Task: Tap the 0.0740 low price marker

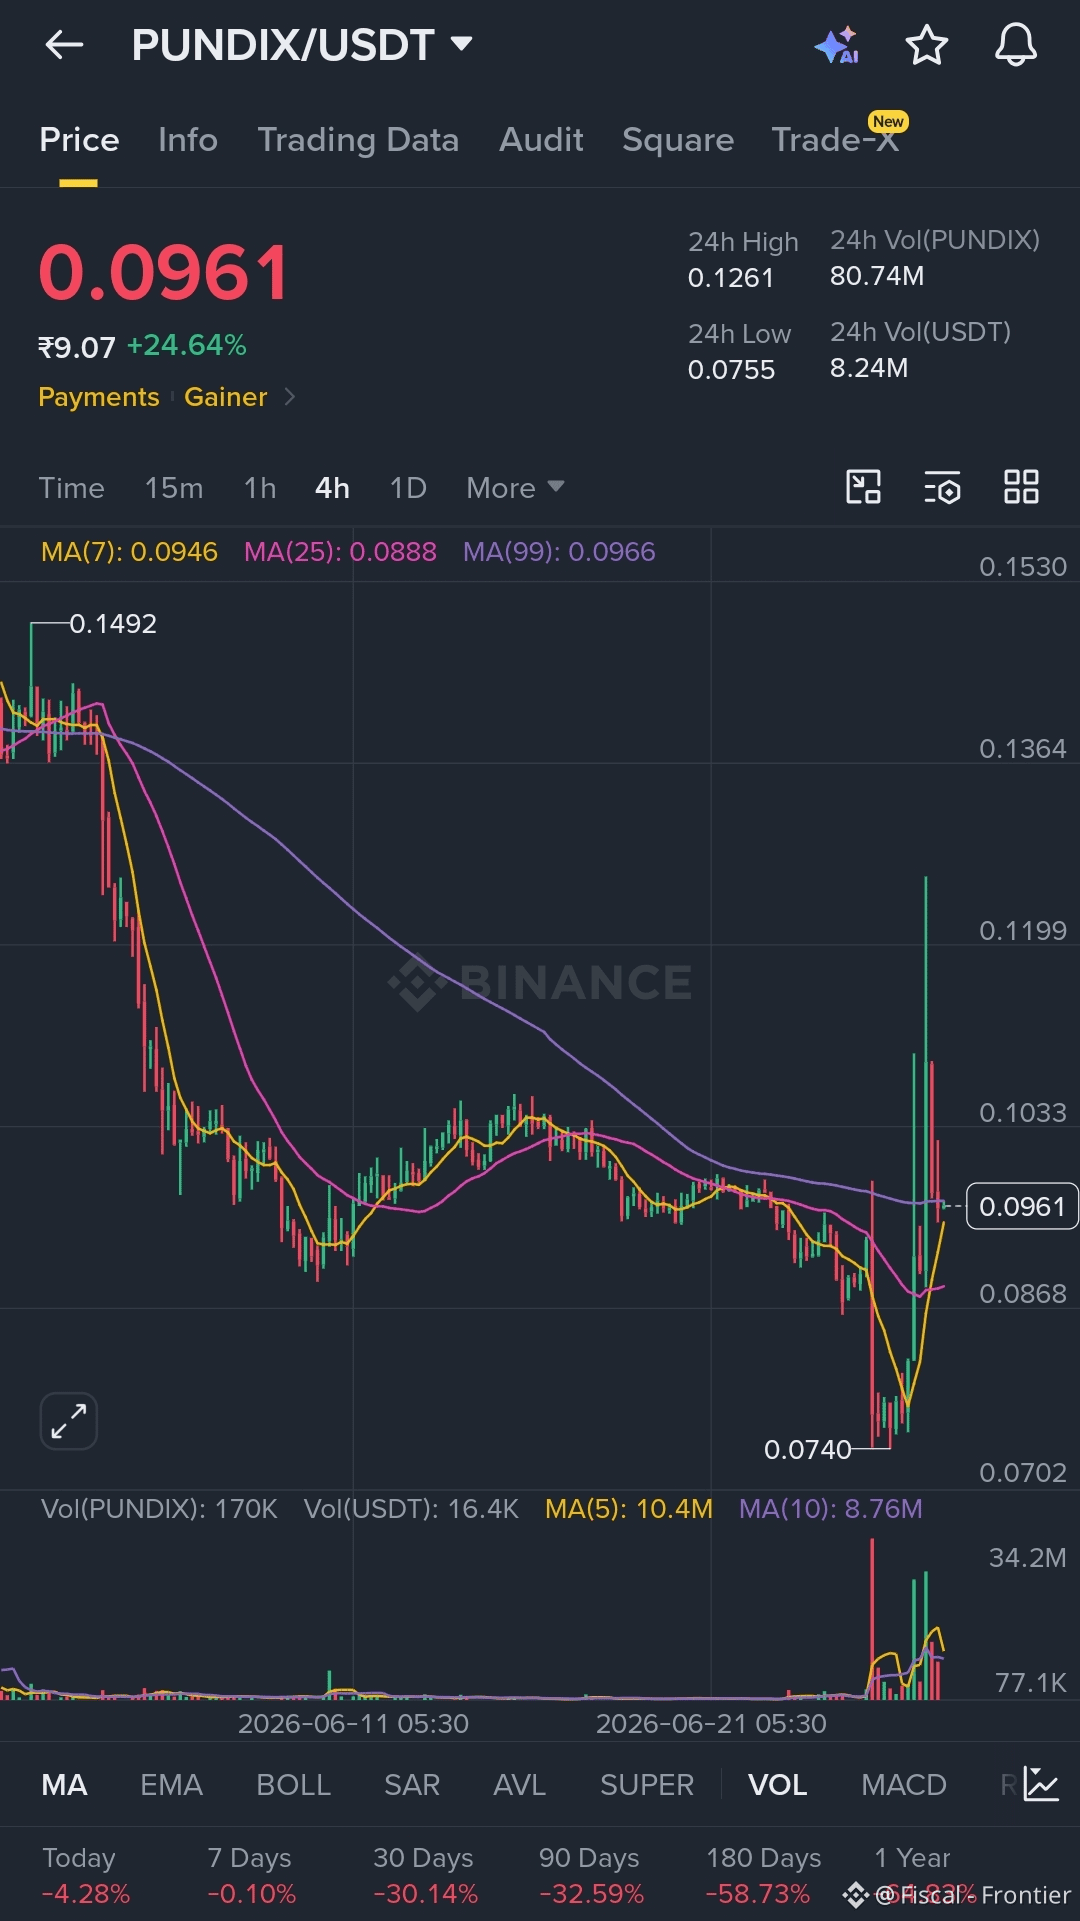Action: click(x=807, y=1449)
